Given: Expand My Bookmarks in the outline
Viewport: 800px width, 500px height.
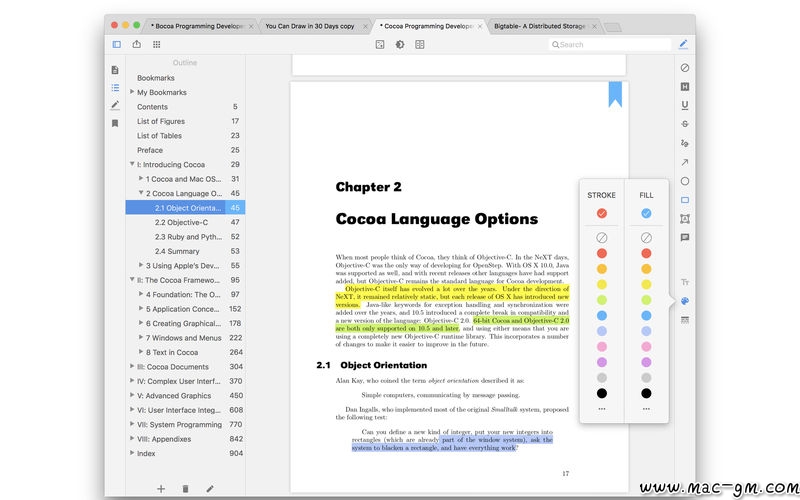Looking at the screenshot, I should coord(132,92).
